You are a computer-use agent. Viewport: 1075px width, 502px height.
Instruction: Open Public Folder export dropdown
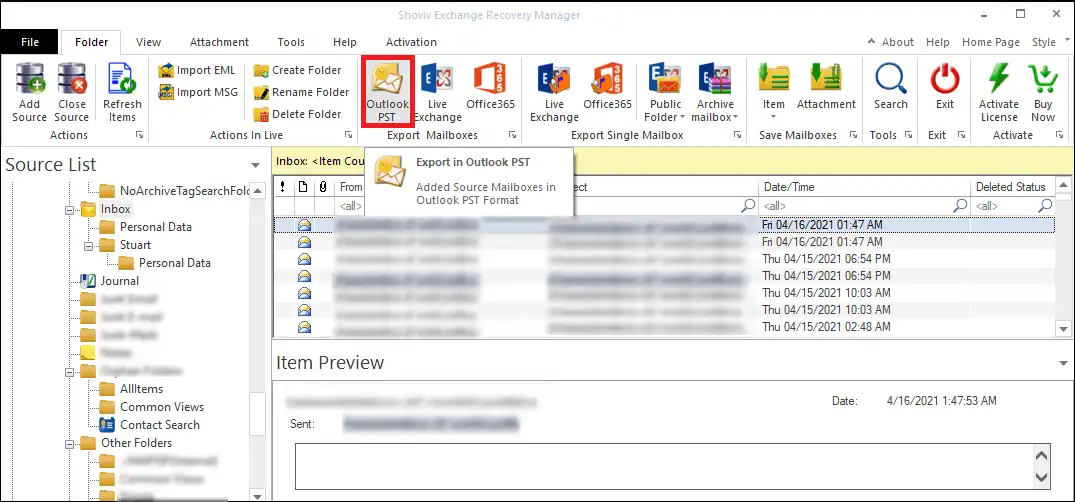[666, 93]
